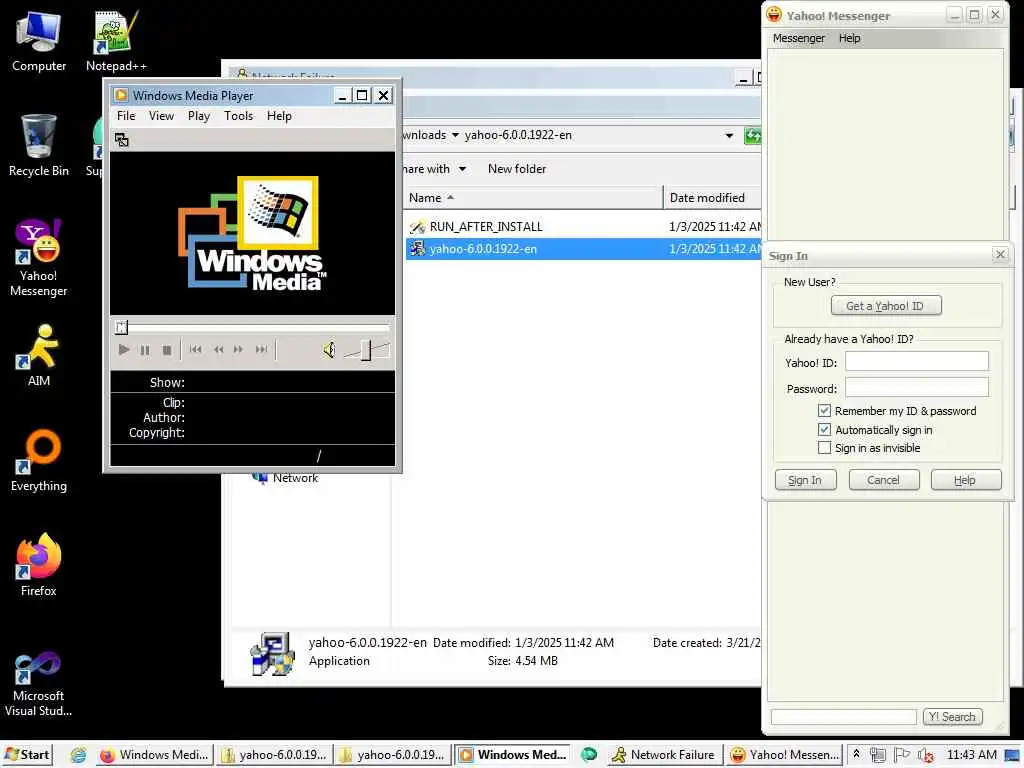Fast forward the clip in Media Player
The width and height of the screenshot is (1024, 768).
point(238,349)
